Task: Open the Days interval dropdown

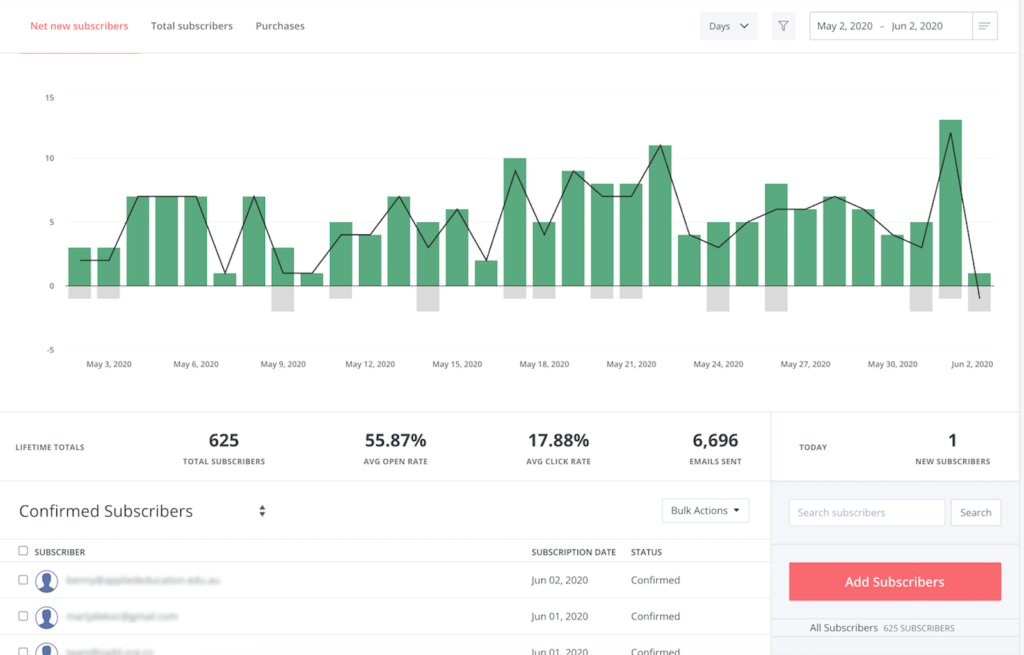Action: (x=729, y=26)
